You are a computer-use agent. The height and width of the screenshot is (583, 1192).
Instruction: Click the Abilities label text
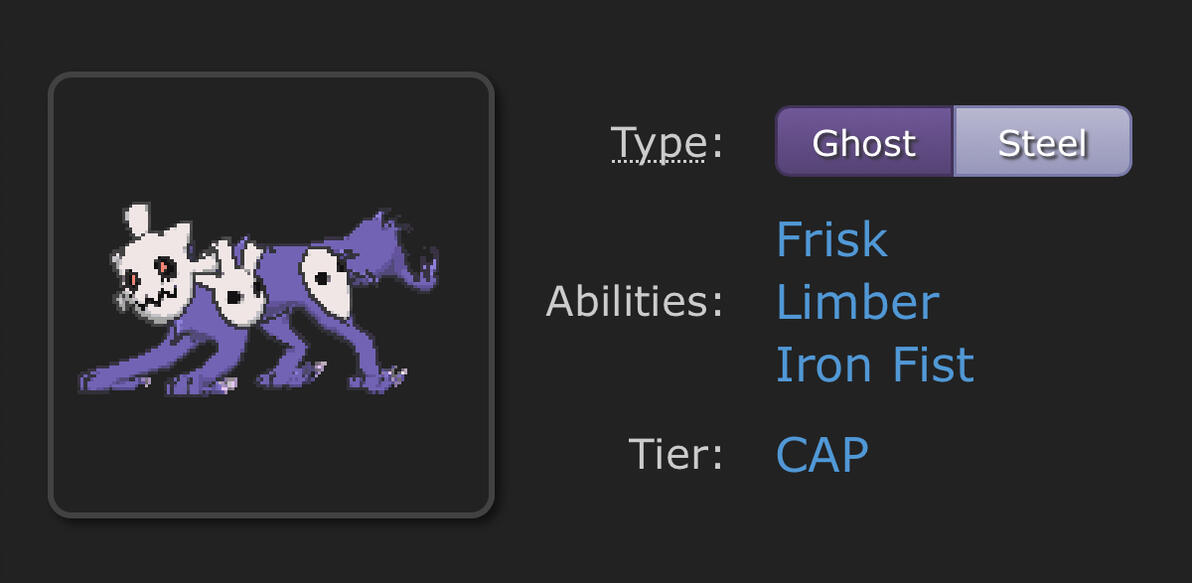click(x=634, y=302)
